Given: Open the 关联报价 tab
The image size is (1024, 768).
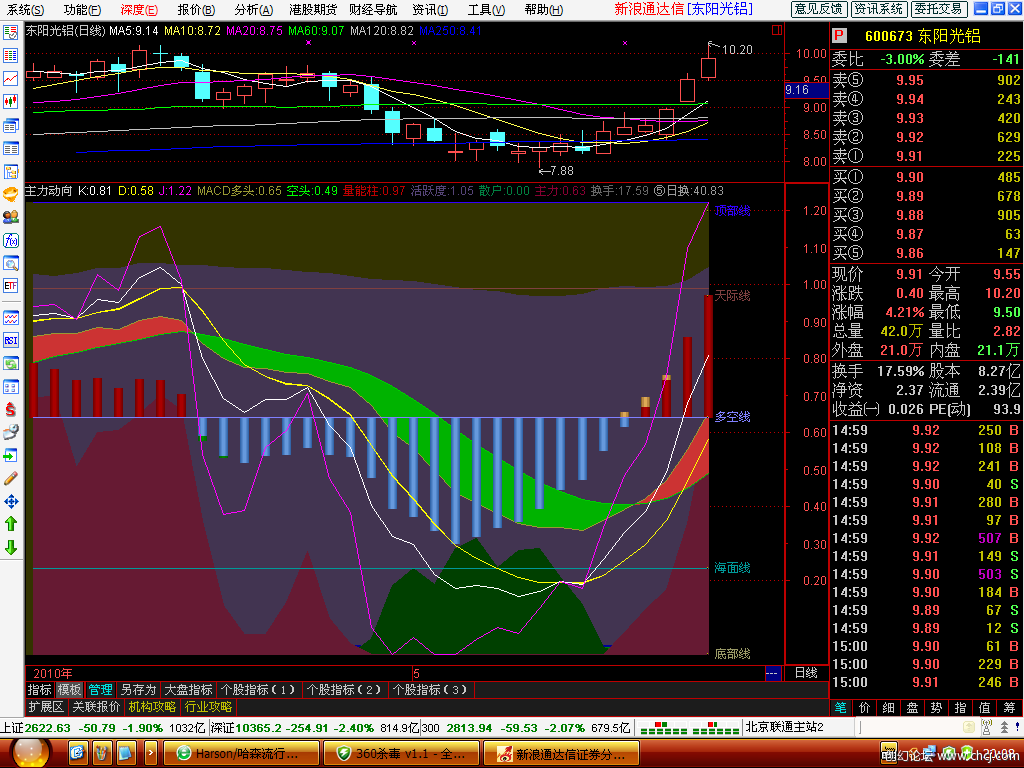Looking at the screenshot, I should pos(96,707).
